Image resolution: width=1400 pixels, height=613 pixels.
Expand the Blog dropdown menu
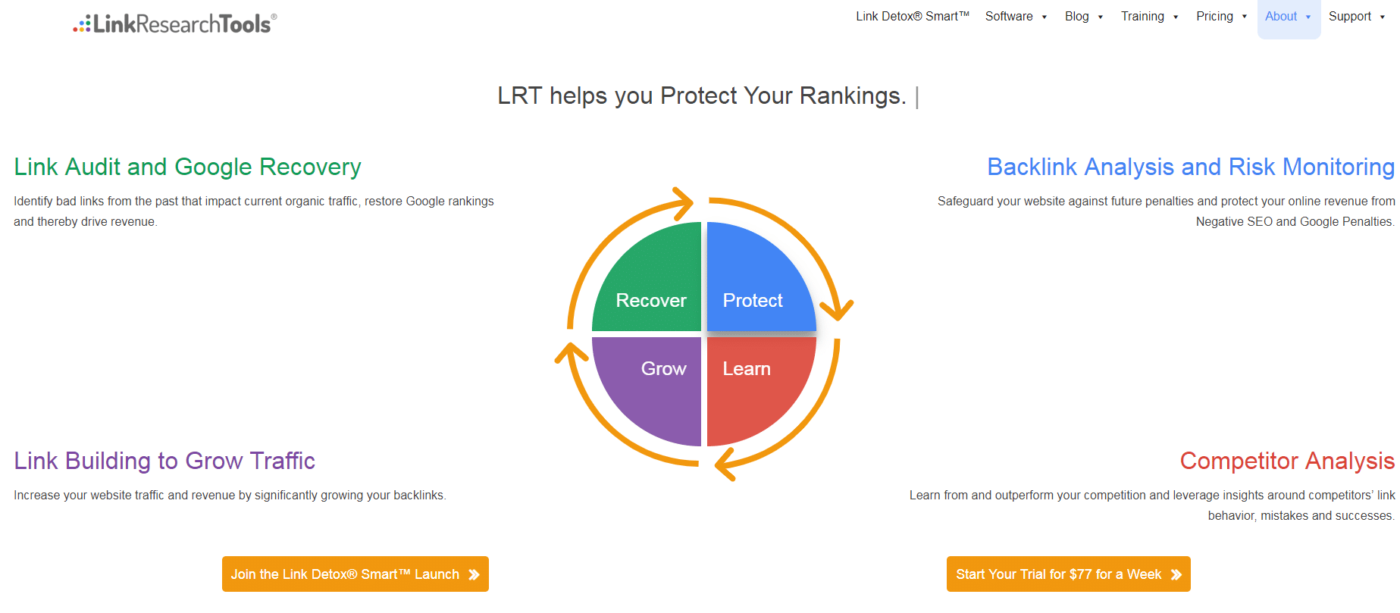(1084, 16)
